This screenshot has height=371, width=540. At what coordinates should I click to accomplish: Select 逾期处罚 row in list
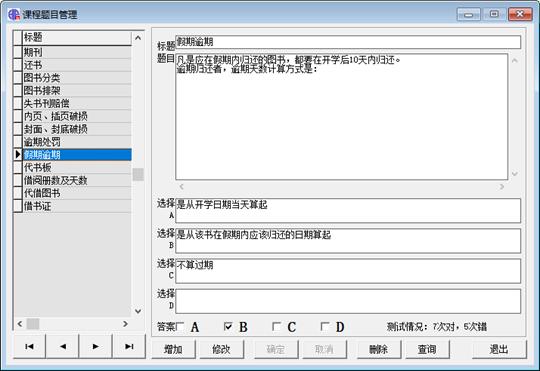click(77, 142)
